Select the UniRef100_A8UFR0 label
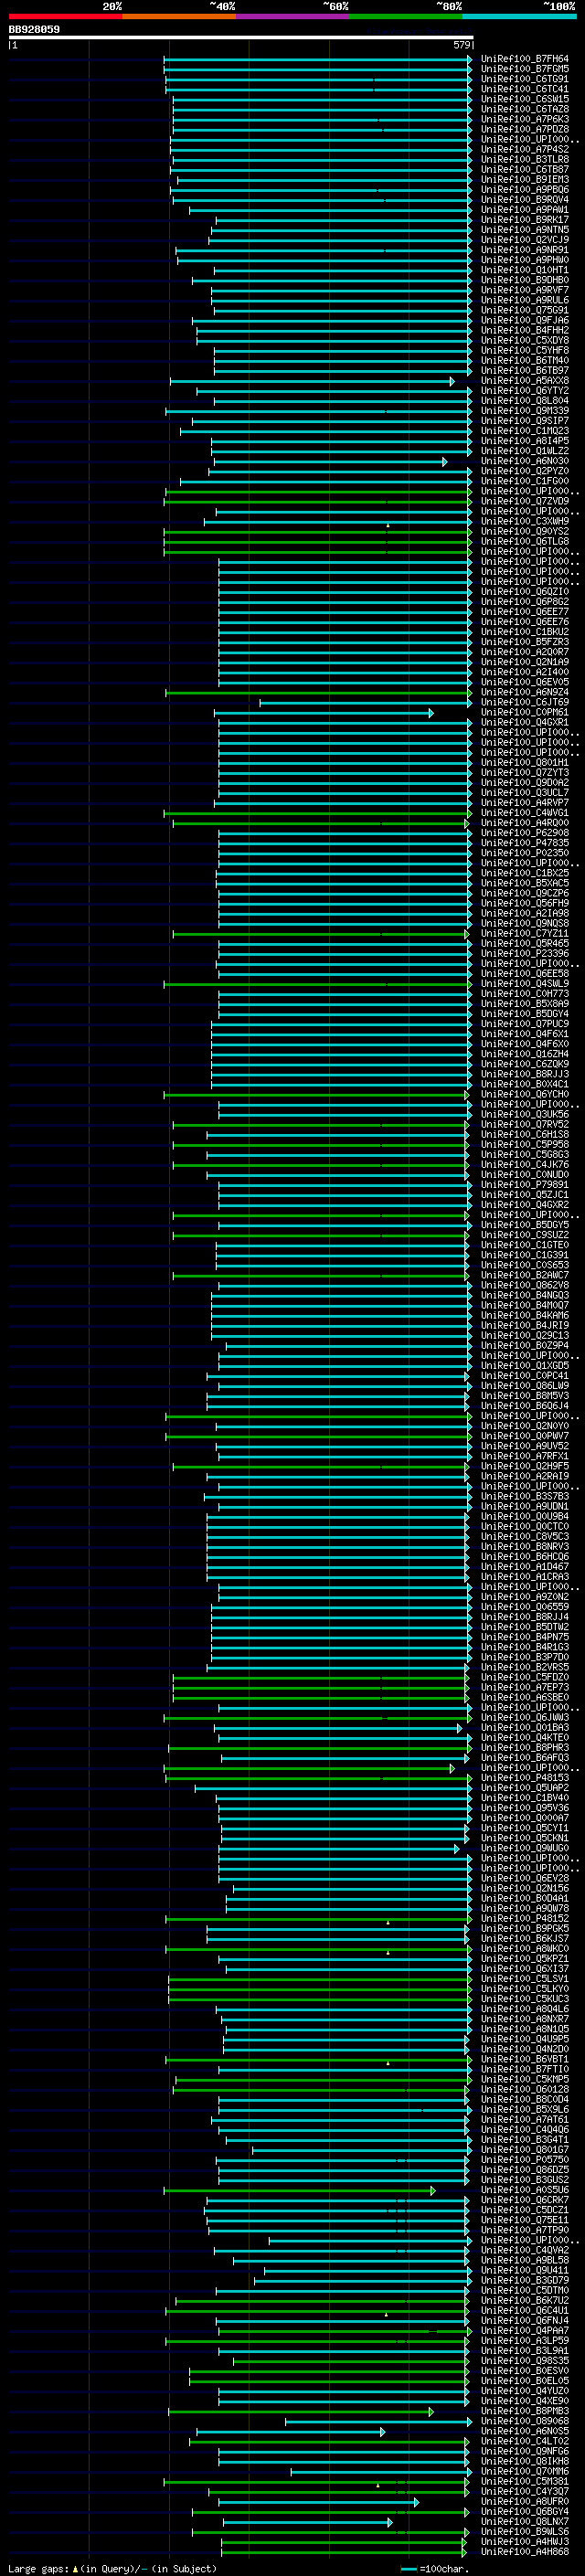The height and width of the screenshot is (2576, 585). pos(525,2501)
